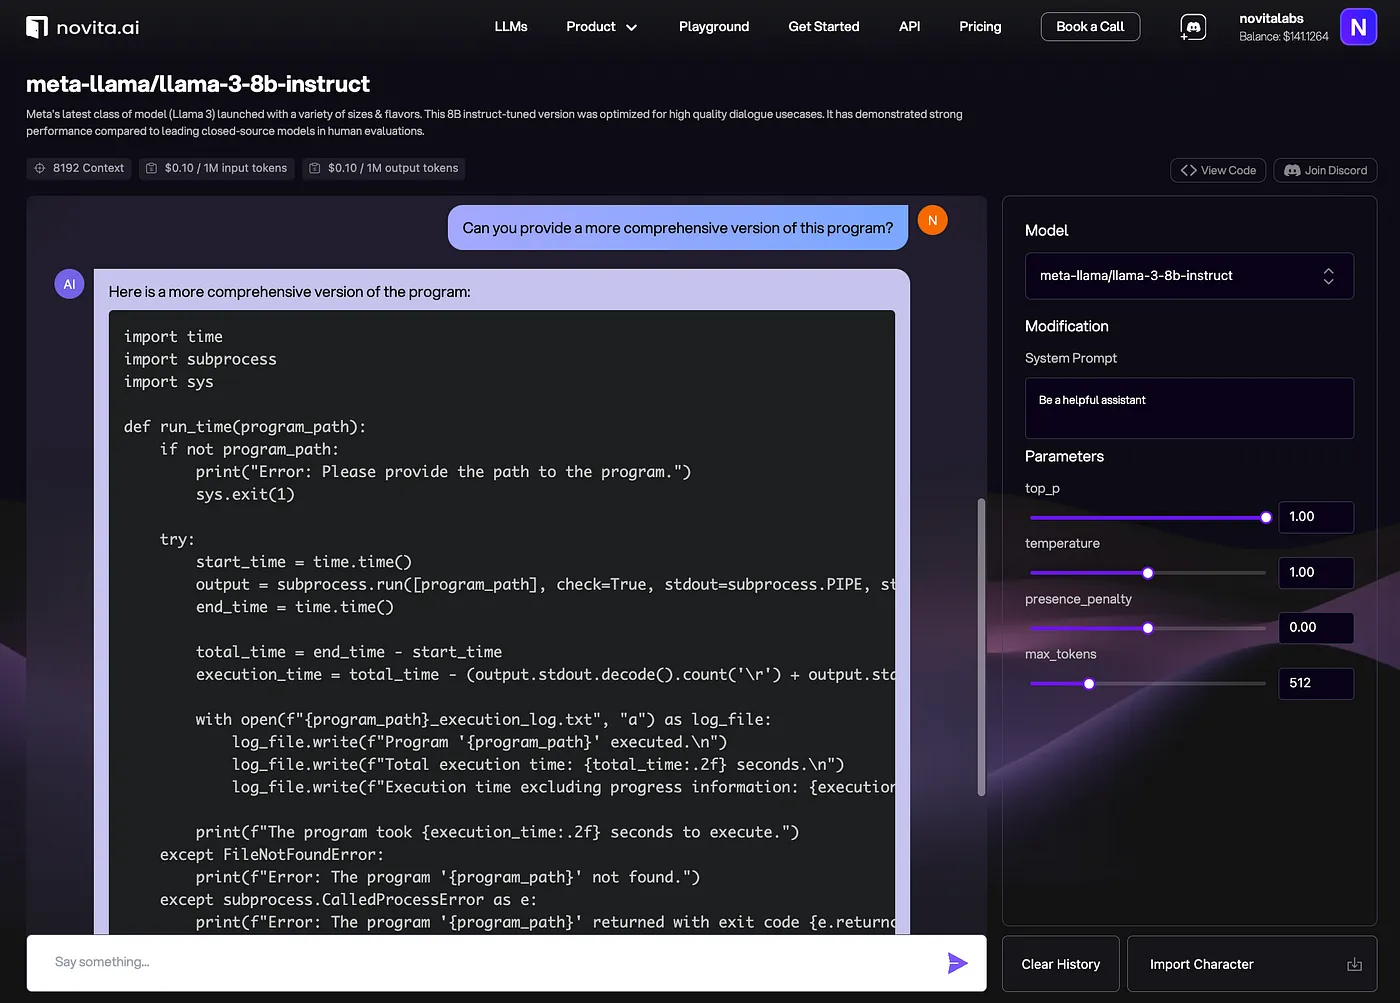Viewport: 1400px width, 1003px height.
Task: Go to the Playground page
Action: 714,27
